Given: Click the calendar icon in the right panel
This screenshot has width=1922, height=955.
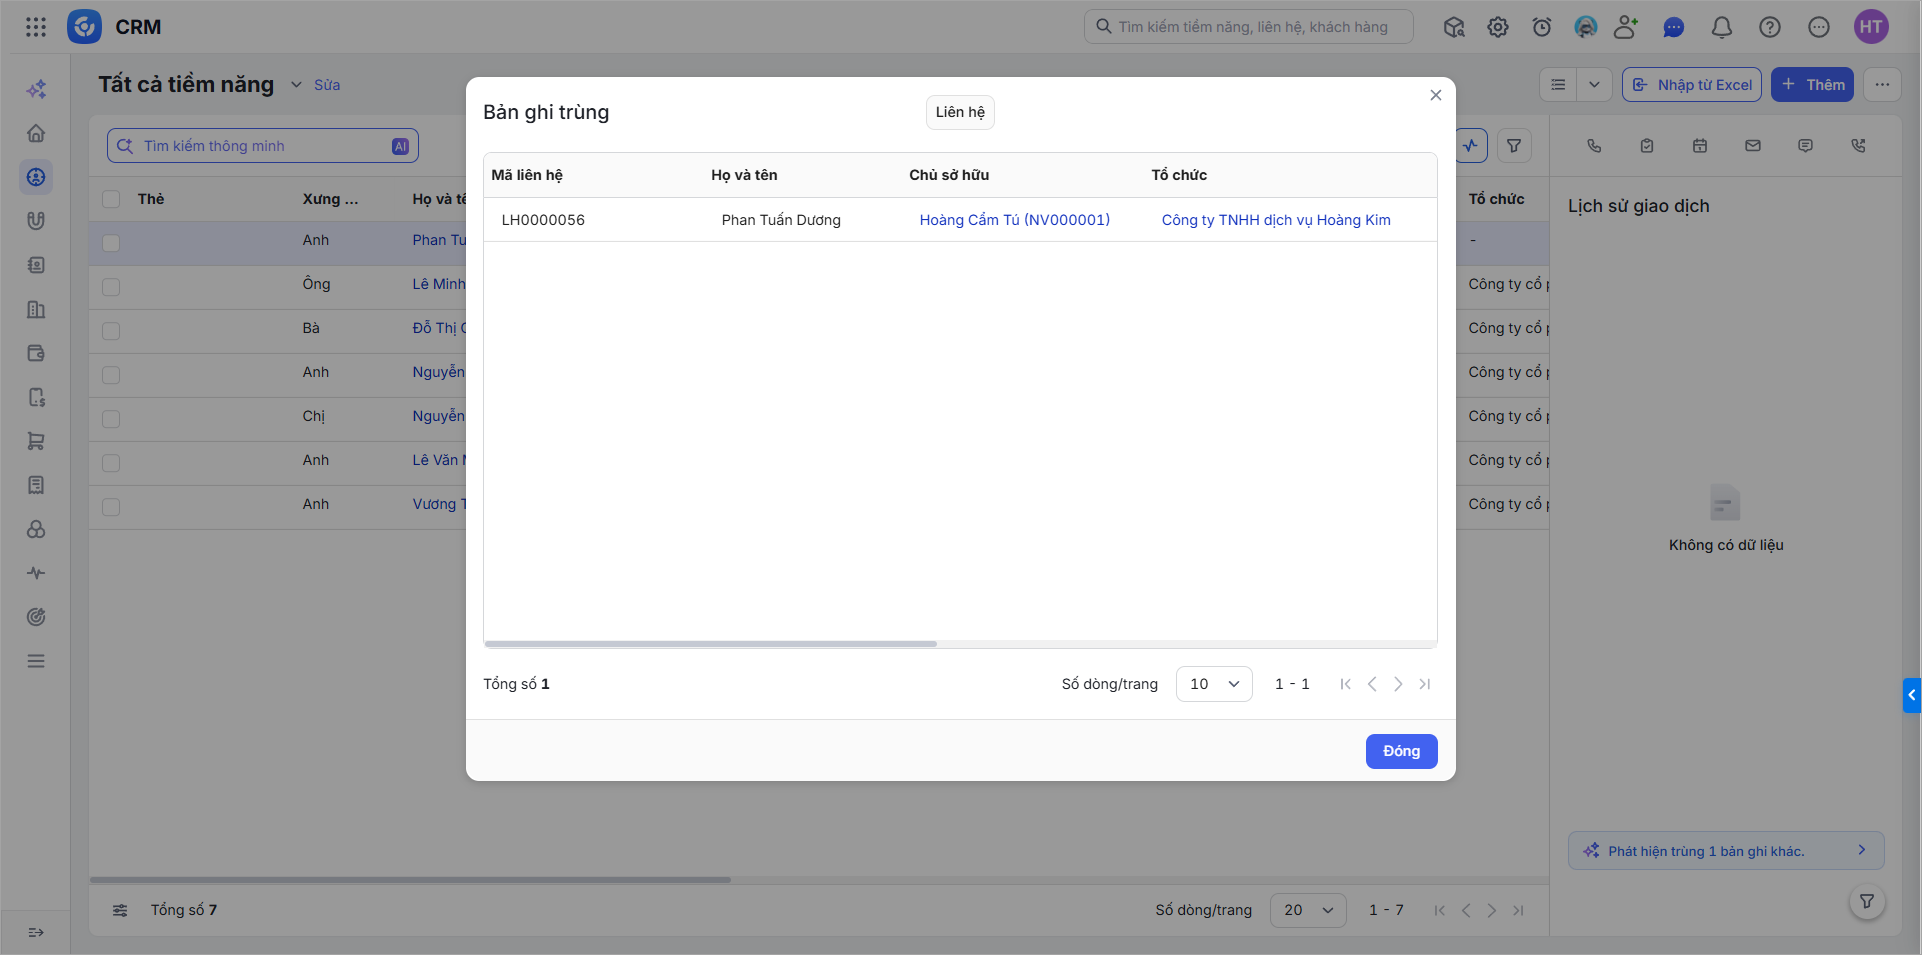Looking at the screenshot, I should pos(1700,146).
